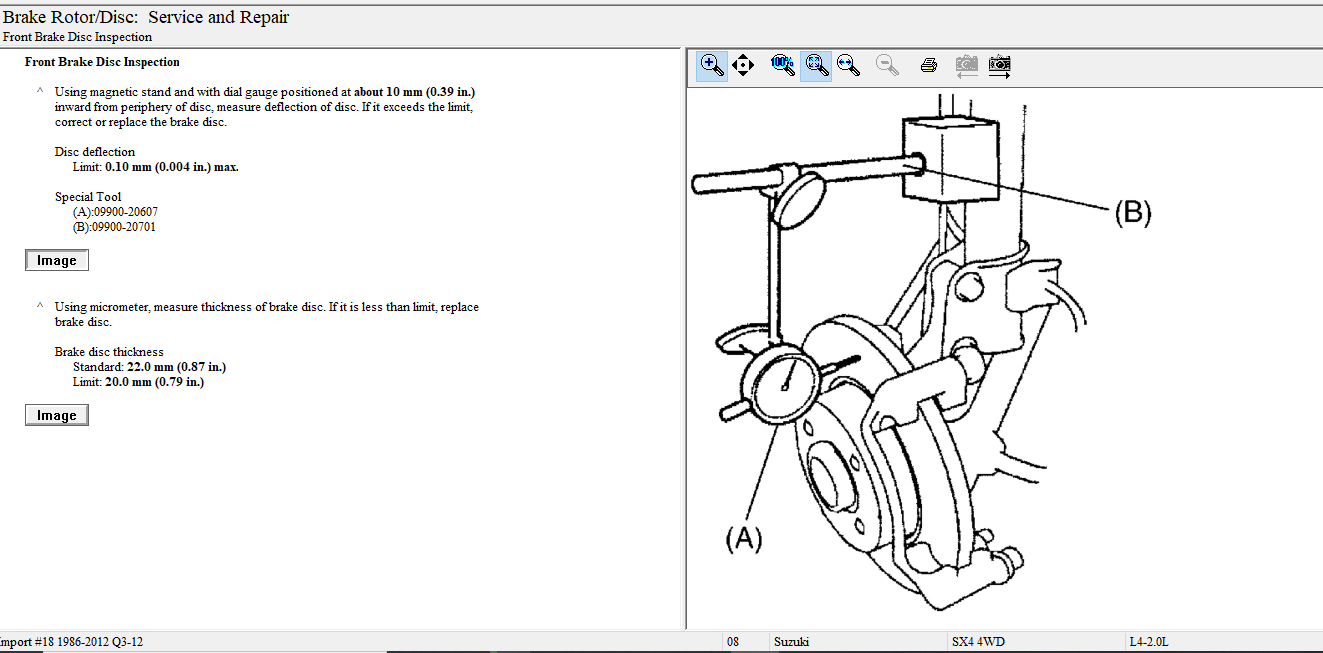The image size is (1323, 653).
Task: Print the brake disc diagram
Action: (928, 65)
